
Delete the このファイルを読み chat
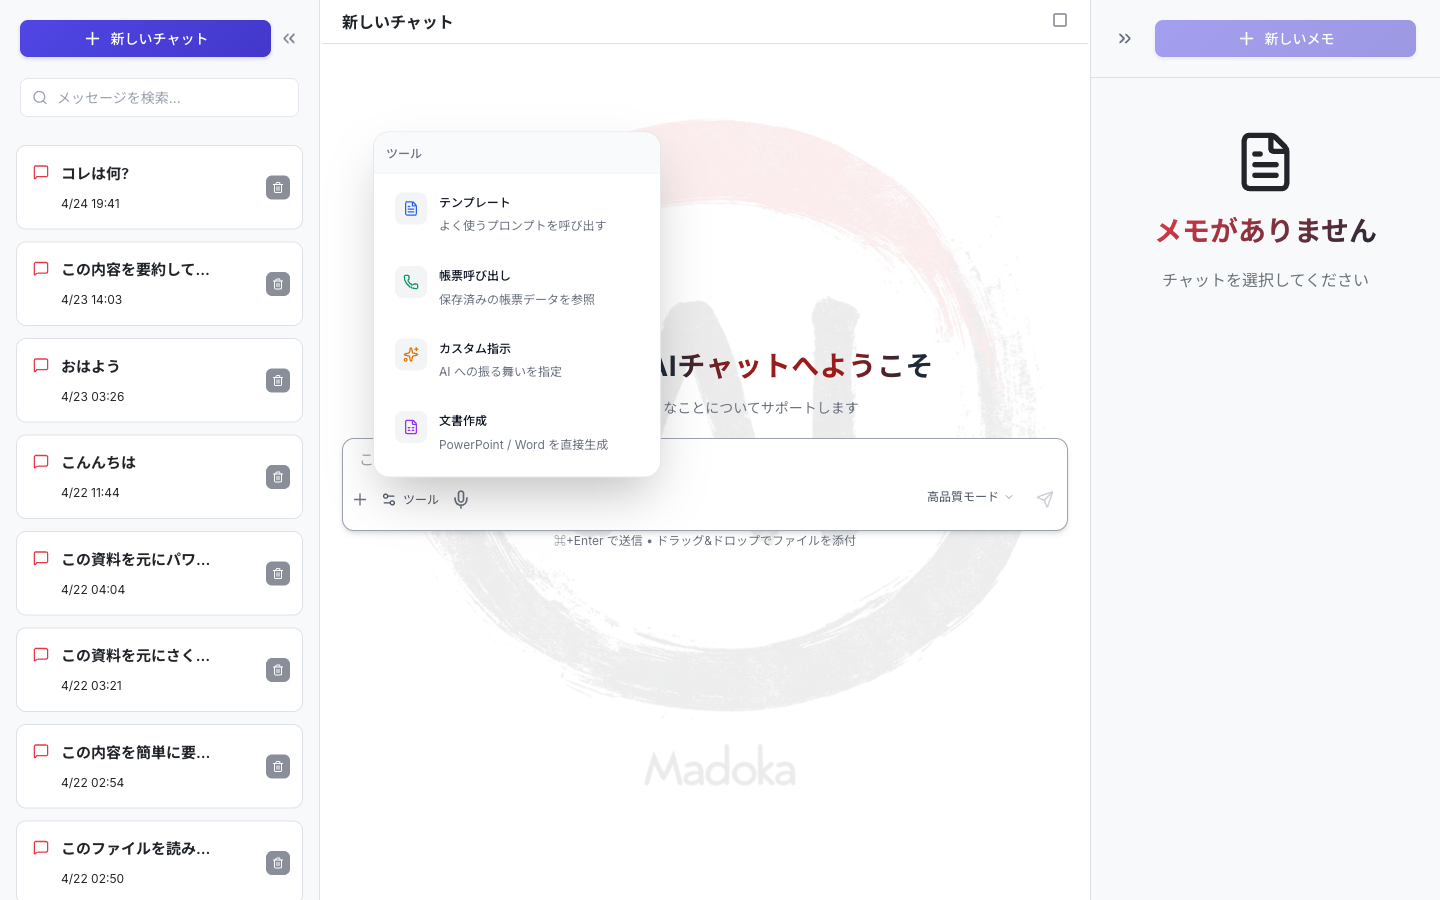click(278, 863)
